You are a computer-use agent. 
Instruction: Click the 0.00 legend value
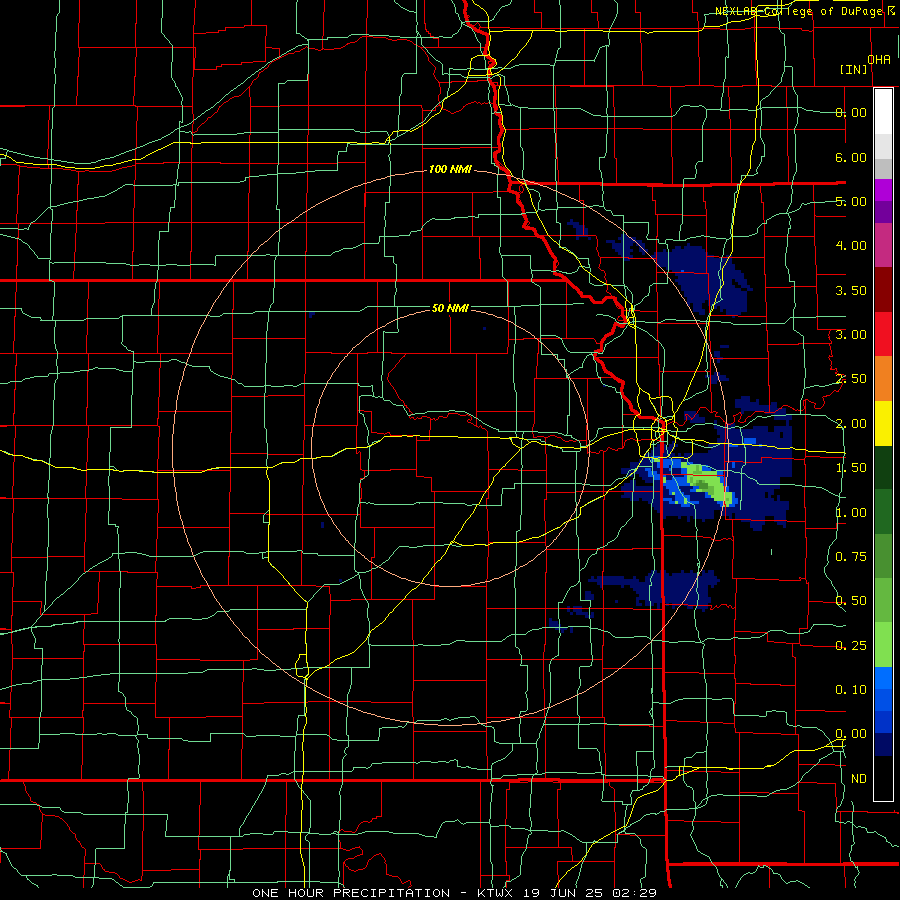(x=851, y=734)
